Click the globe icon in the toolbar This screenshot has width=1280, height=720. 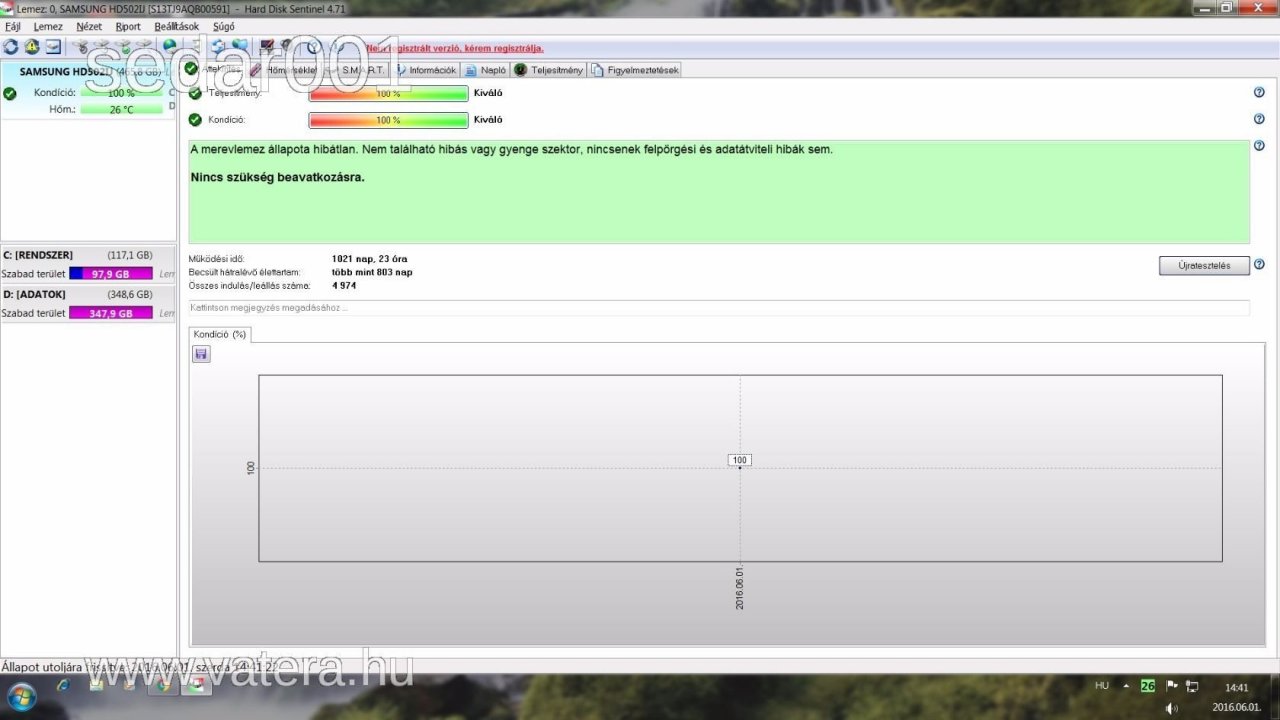coord(170,46)
